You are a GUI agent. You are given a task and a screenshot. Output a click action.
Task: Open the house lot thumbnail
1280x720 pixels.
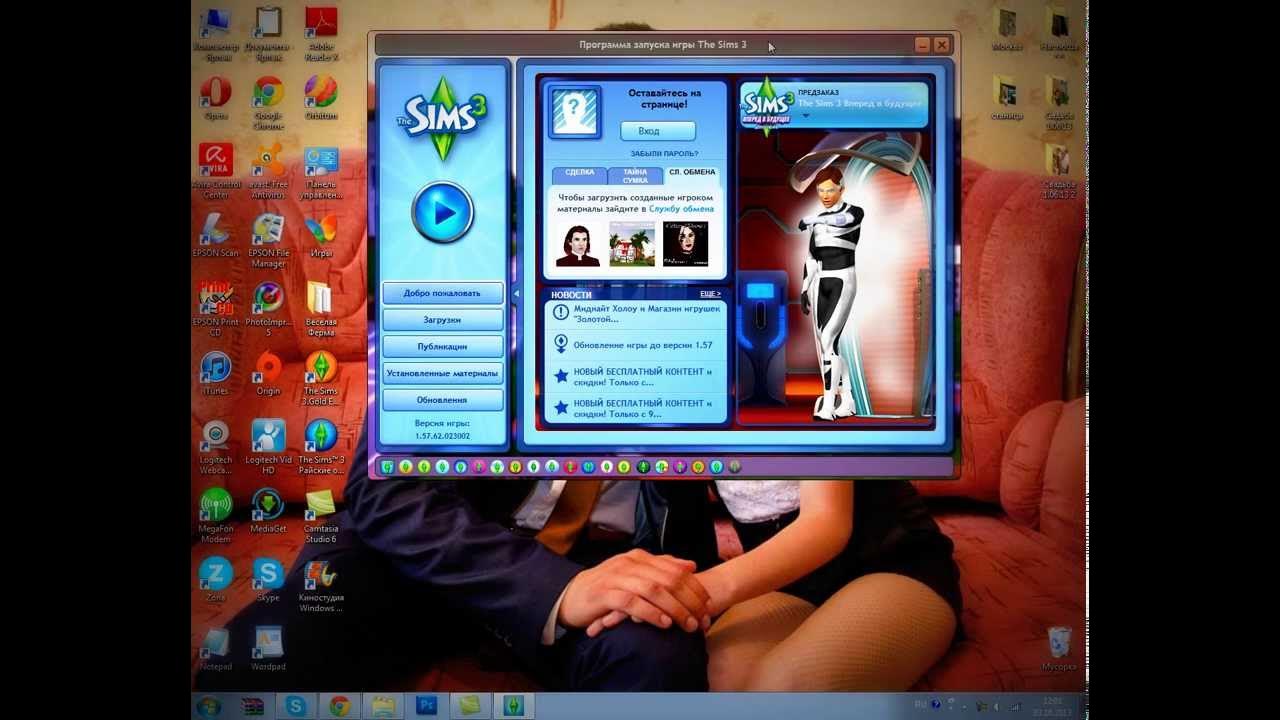click(x=632, y=244)
